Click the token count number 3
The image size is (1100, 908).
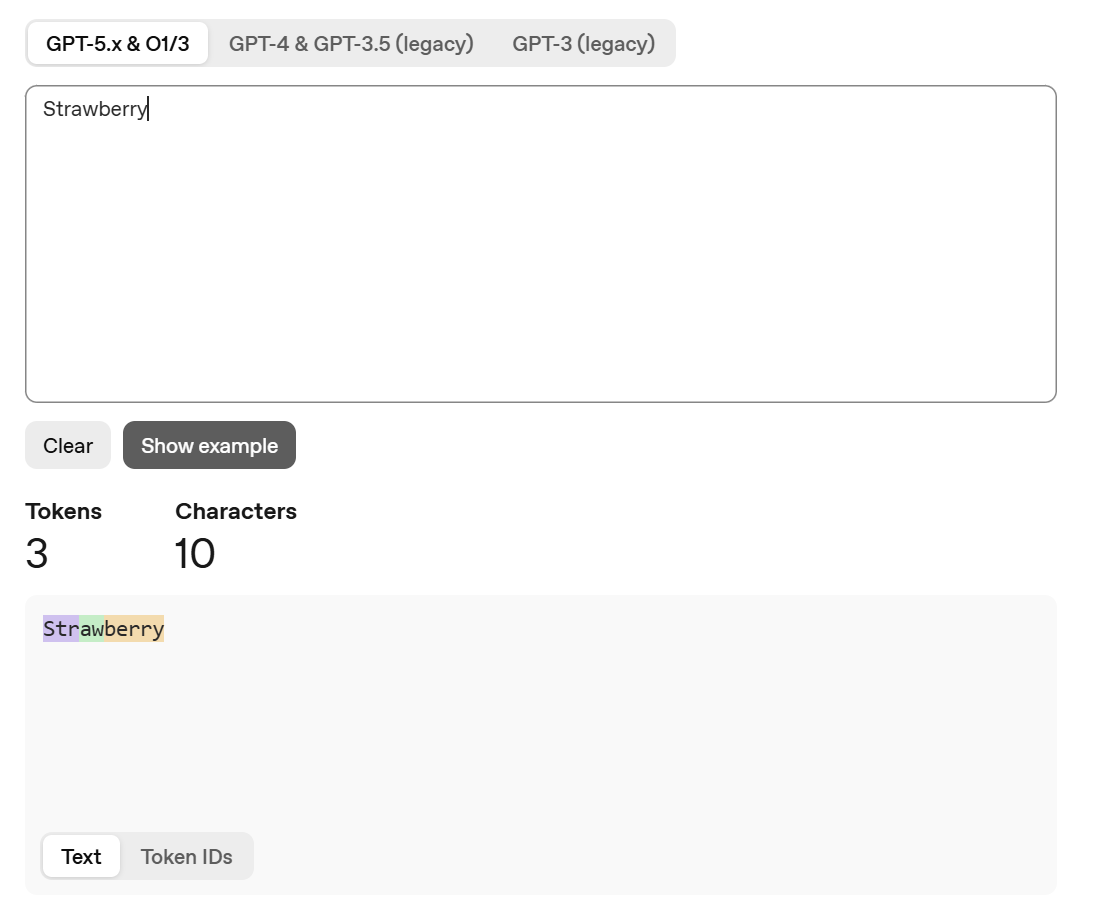36,554
